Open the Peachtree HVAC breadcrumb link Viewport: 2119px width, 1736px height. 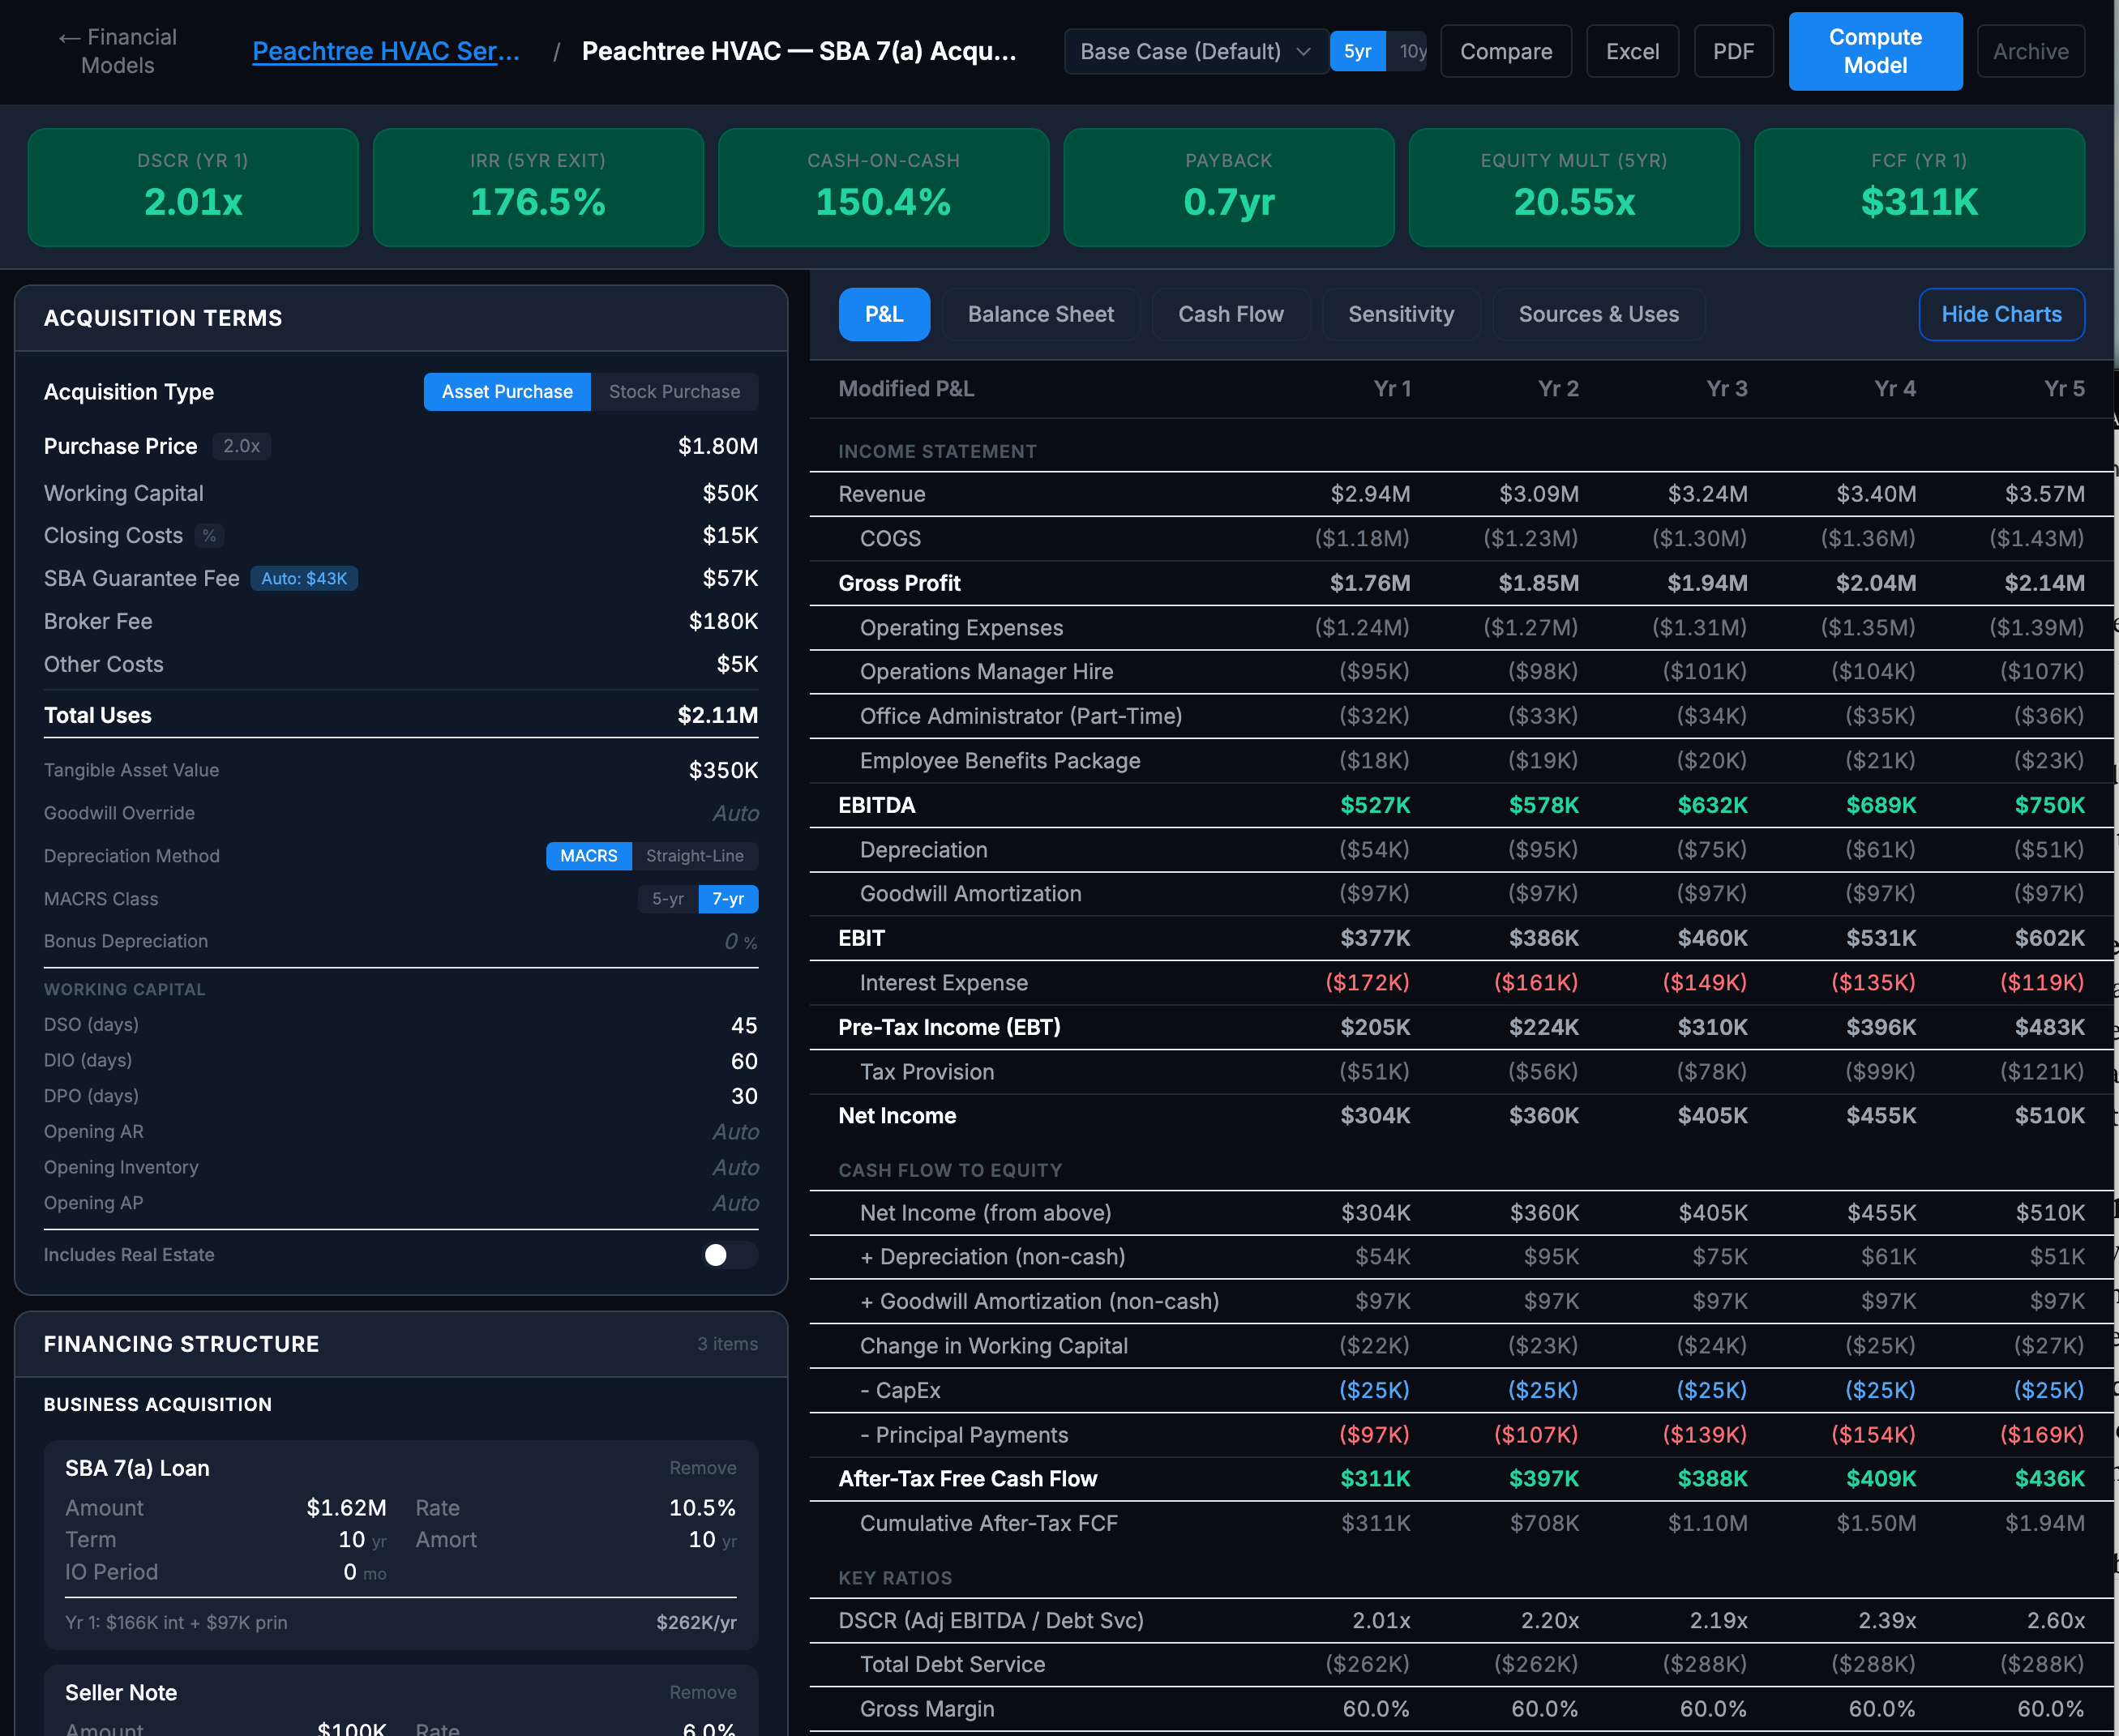coord(386,51)
